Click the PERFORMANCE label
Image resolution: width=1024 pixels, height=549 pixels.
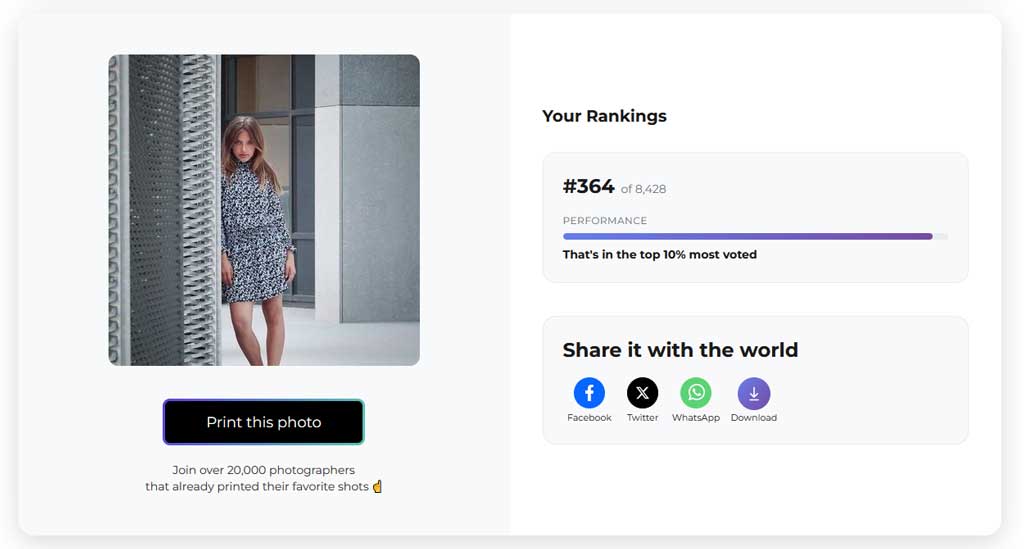pyautogui.click(x=605, y=221)
